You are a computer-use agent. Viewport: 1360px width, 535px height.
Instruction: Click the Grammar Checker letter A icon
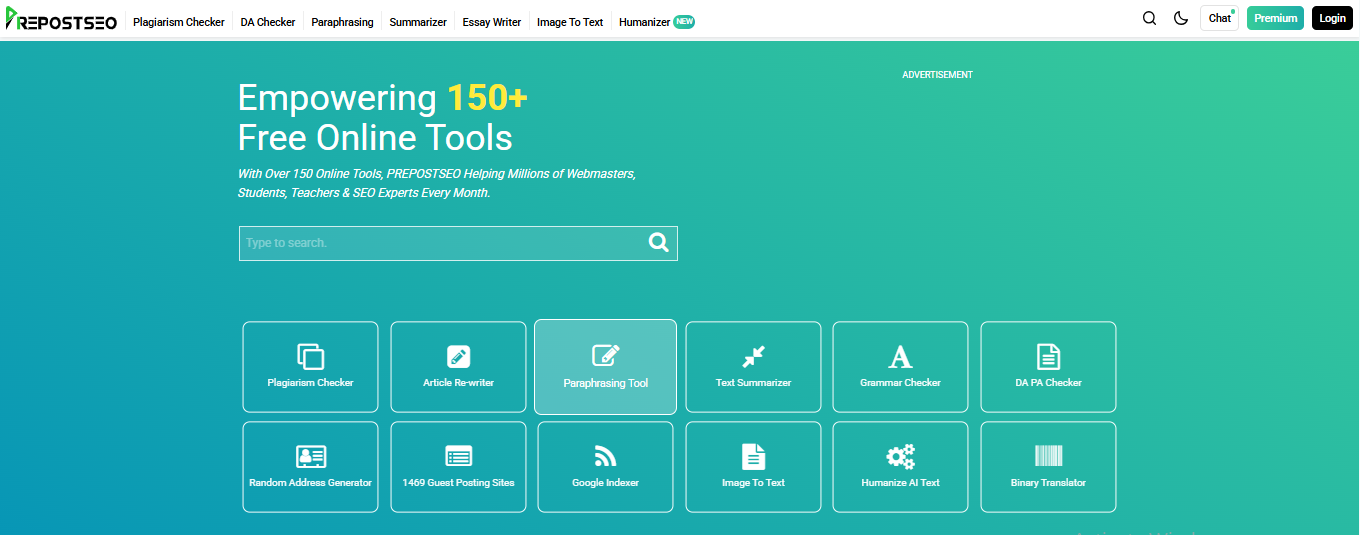point(900,356)
